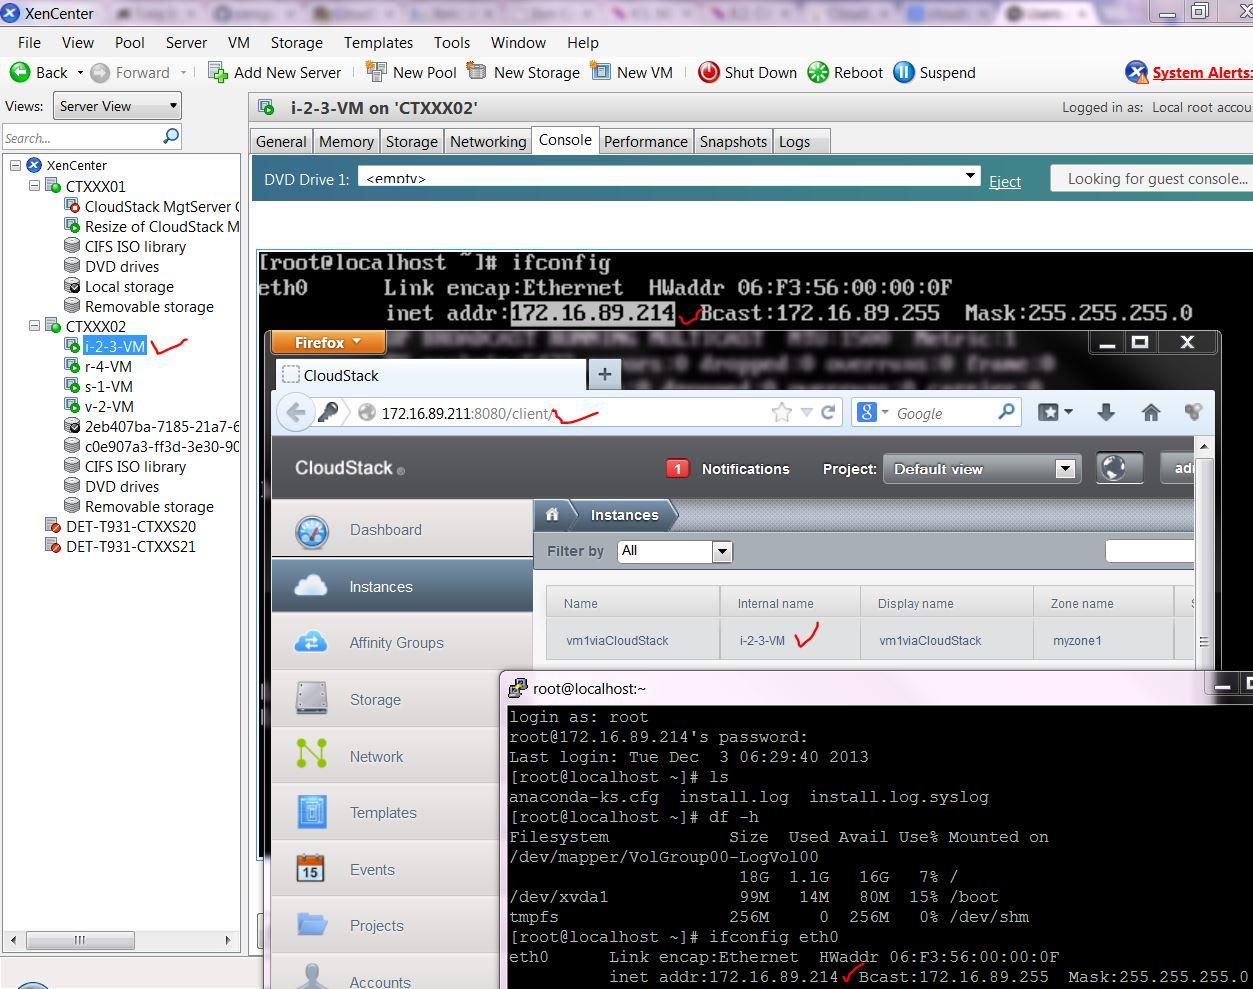The width and height of the screenshot is (1253, 989).
Task: Click the search magnifier in XenCenter sidebar
Action: [171, 136]
